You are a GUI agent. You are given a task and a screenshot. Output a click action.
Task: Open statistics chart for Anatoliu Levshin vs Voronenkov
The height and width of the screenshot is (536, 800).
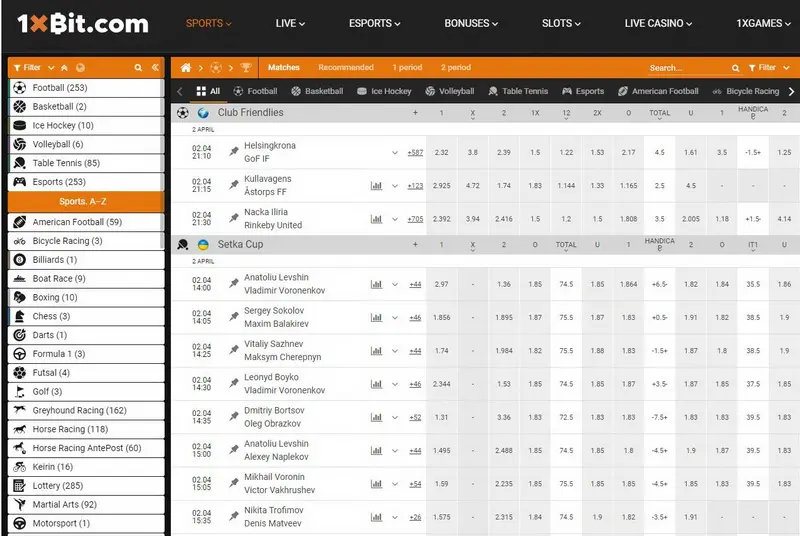click(x=376, y=284)
